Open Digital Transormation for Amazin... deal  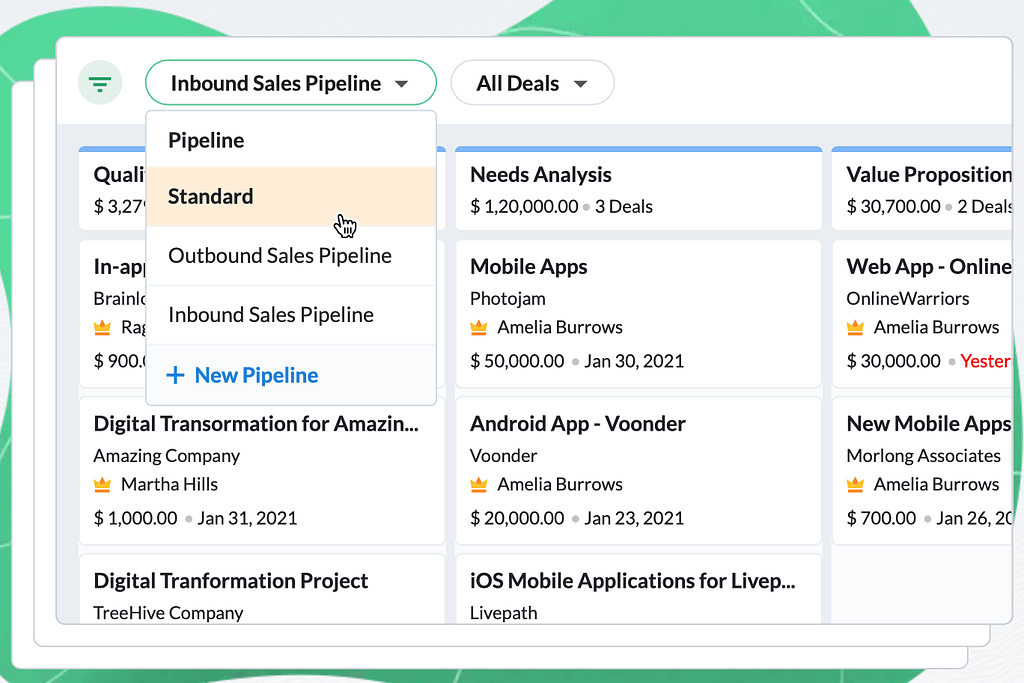tap(262, 470)
